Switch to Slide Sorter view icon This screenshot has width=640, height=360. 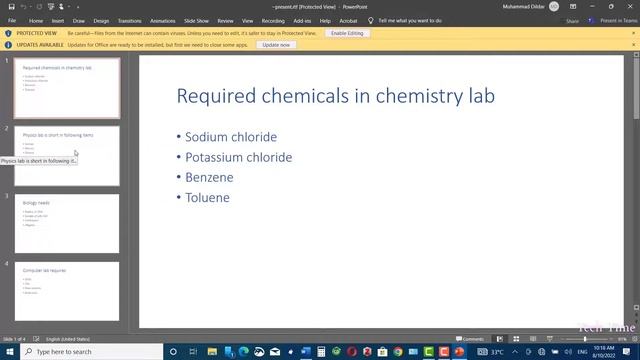[516, 339]
